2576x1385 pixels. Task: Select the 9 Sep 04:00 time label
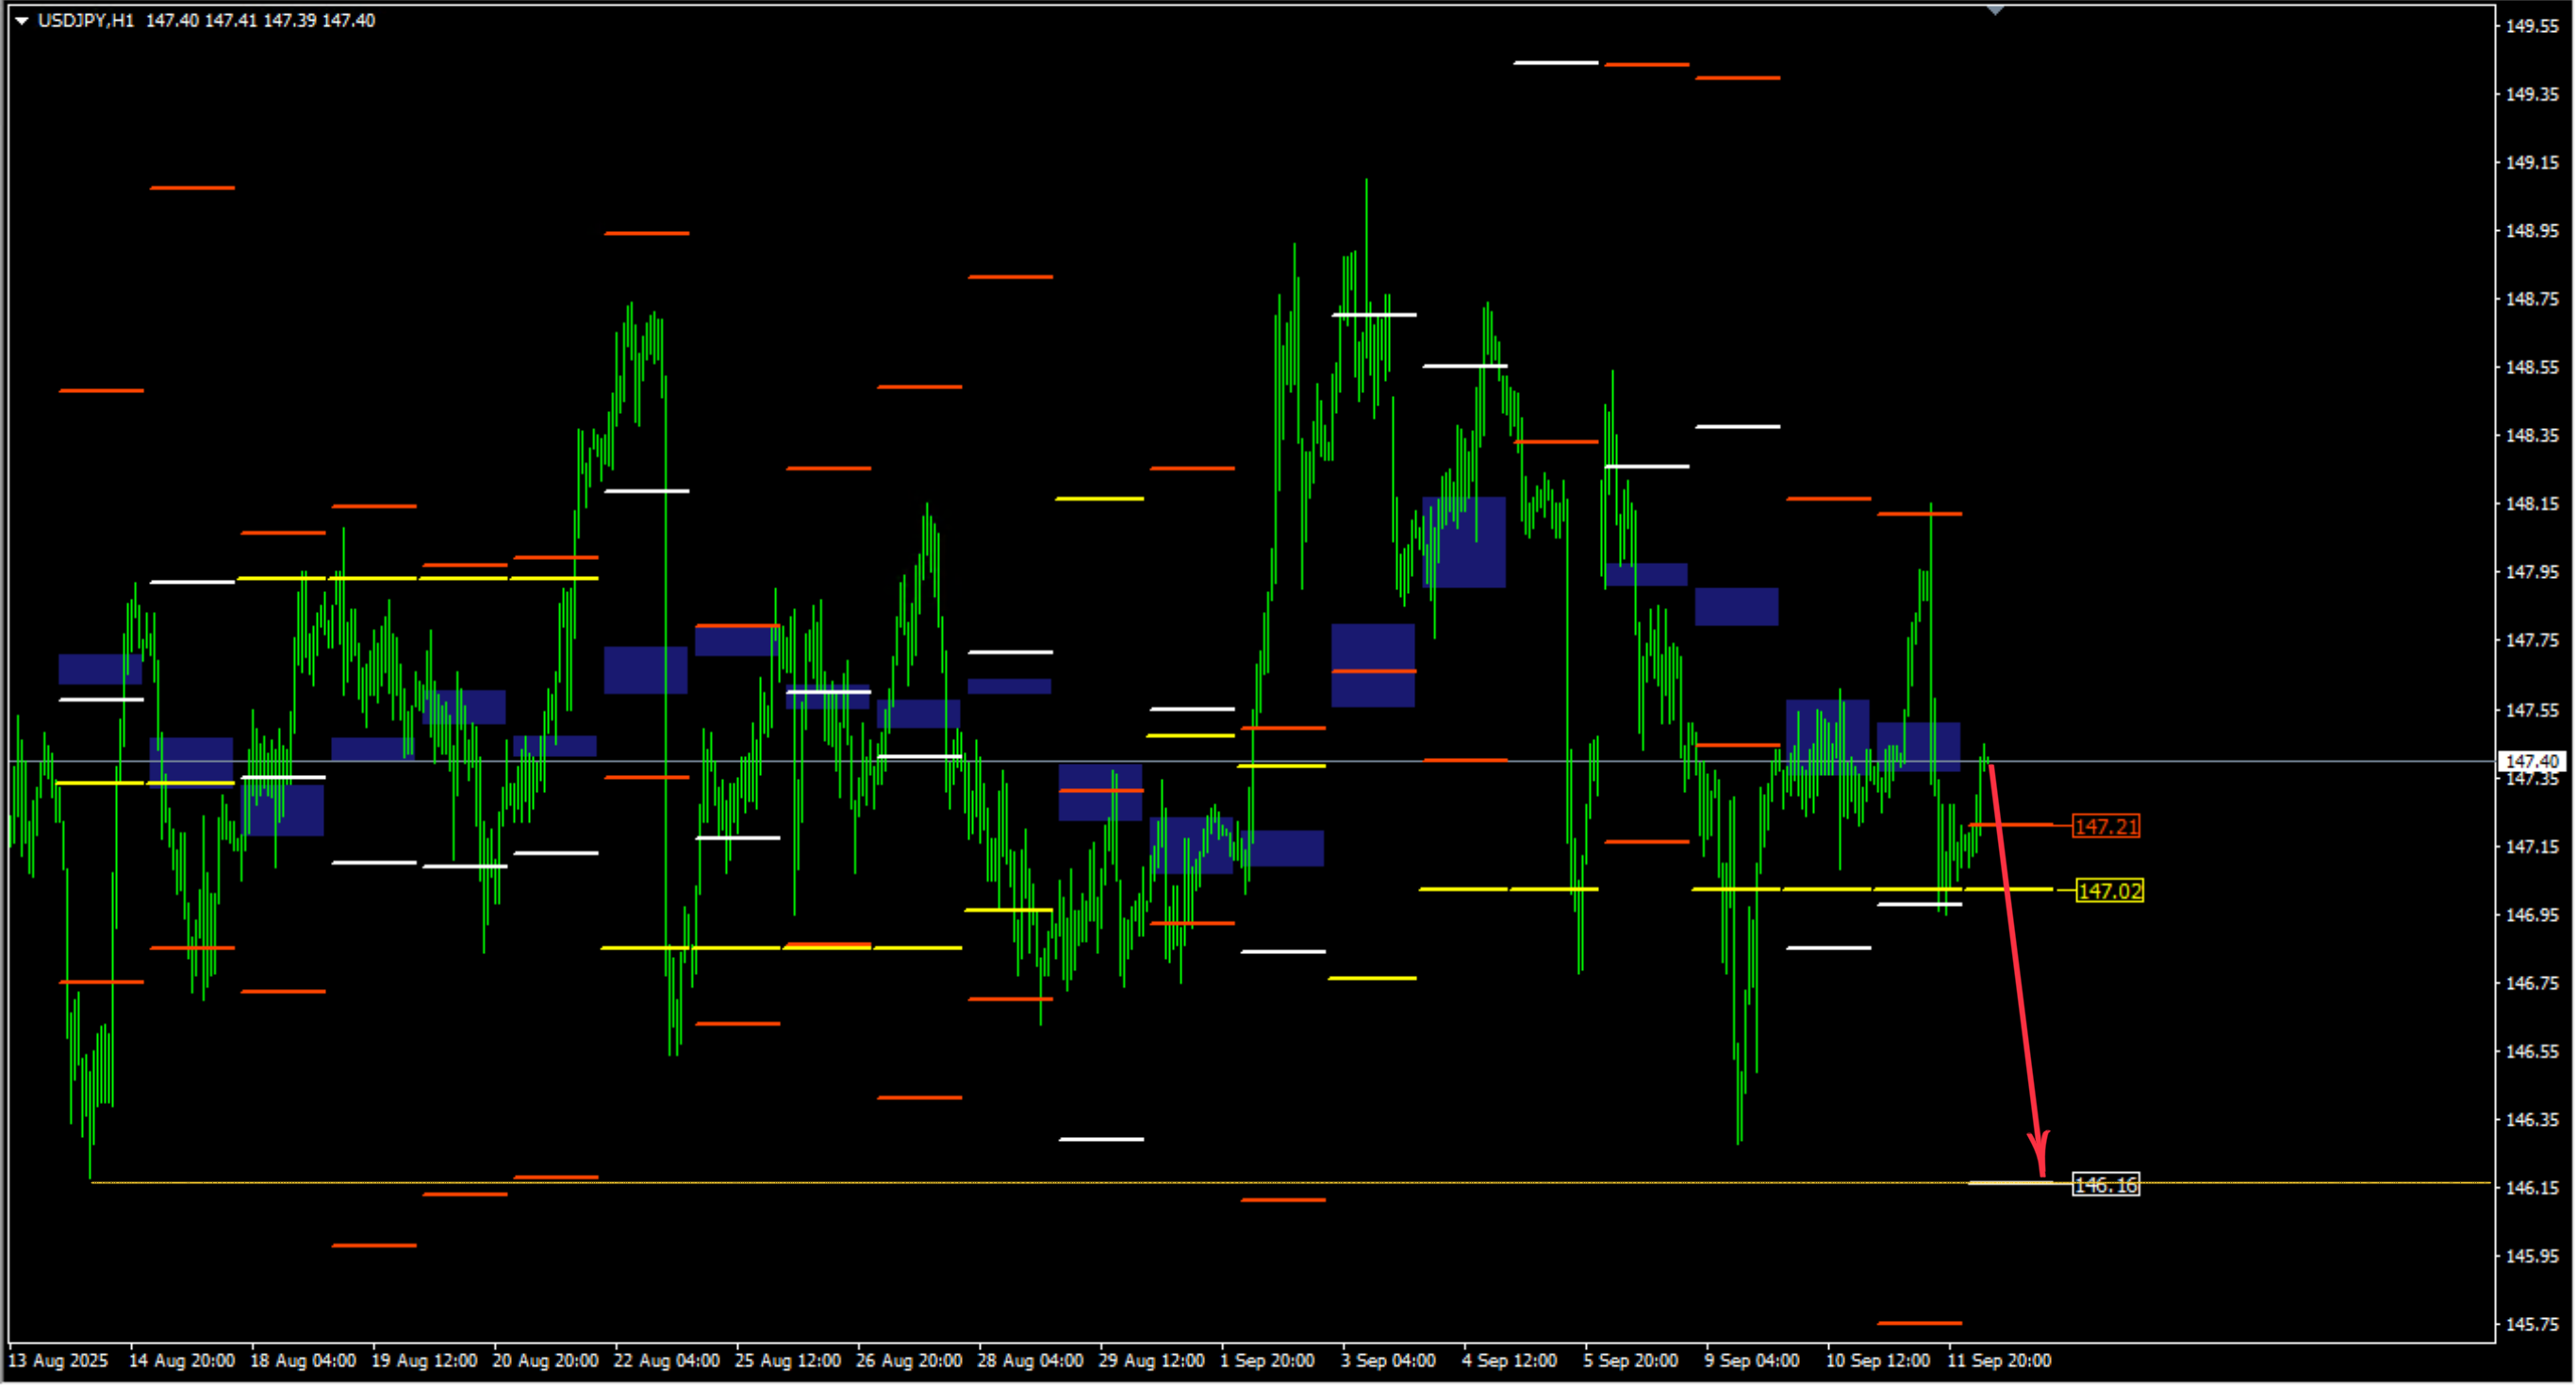point(1752,1361)
